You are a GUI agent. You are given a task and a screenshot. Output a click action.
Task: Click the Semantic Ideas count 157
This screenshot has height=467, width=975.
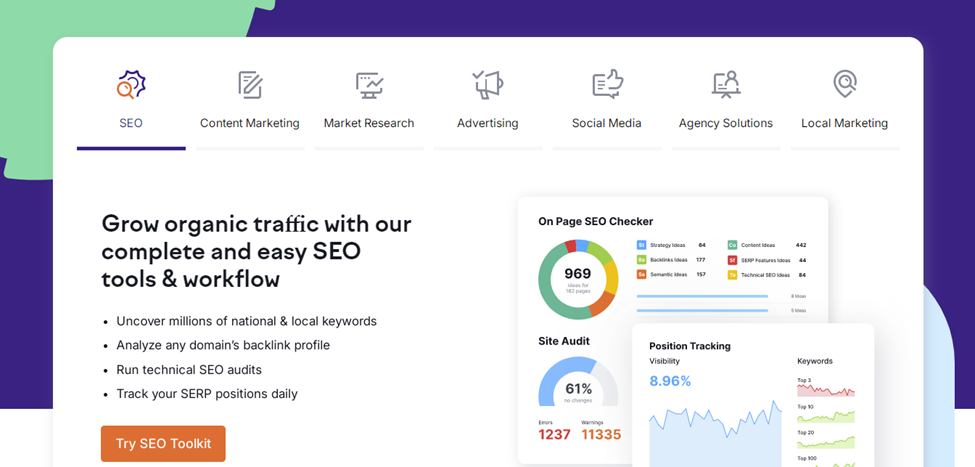click(x=701, y=274)
